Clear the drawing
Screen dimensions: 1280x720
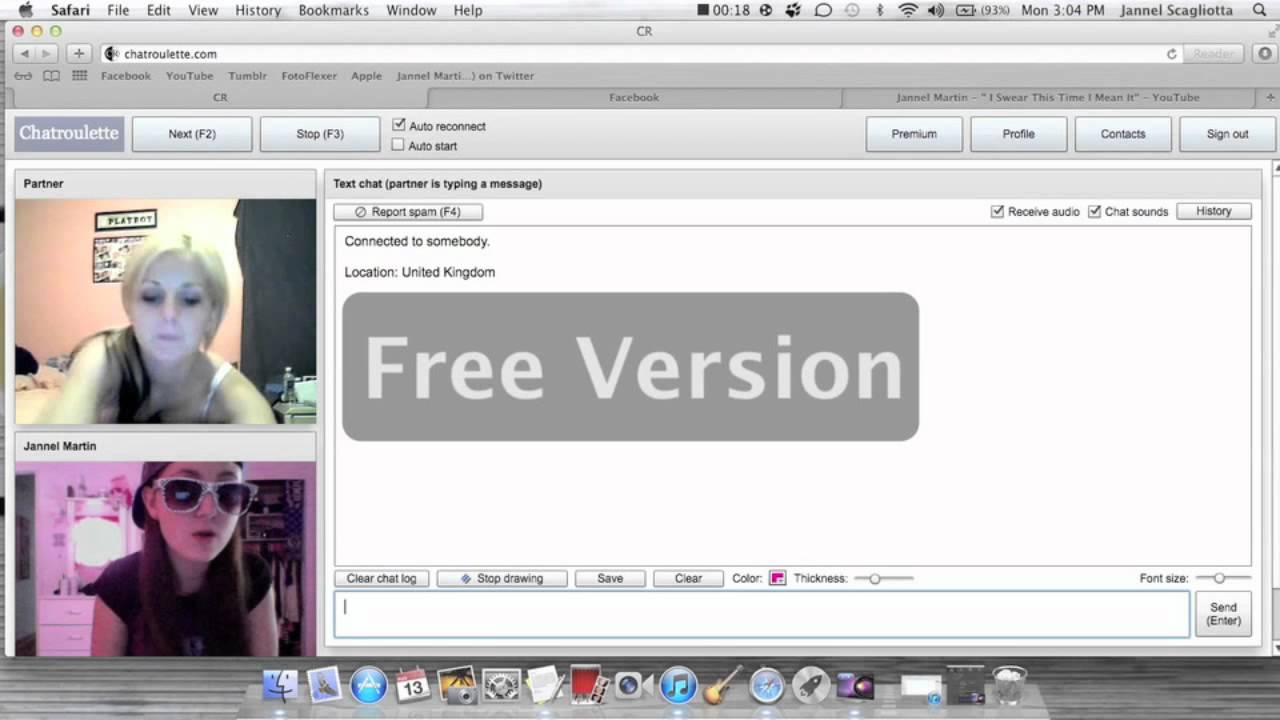[688, 578]
